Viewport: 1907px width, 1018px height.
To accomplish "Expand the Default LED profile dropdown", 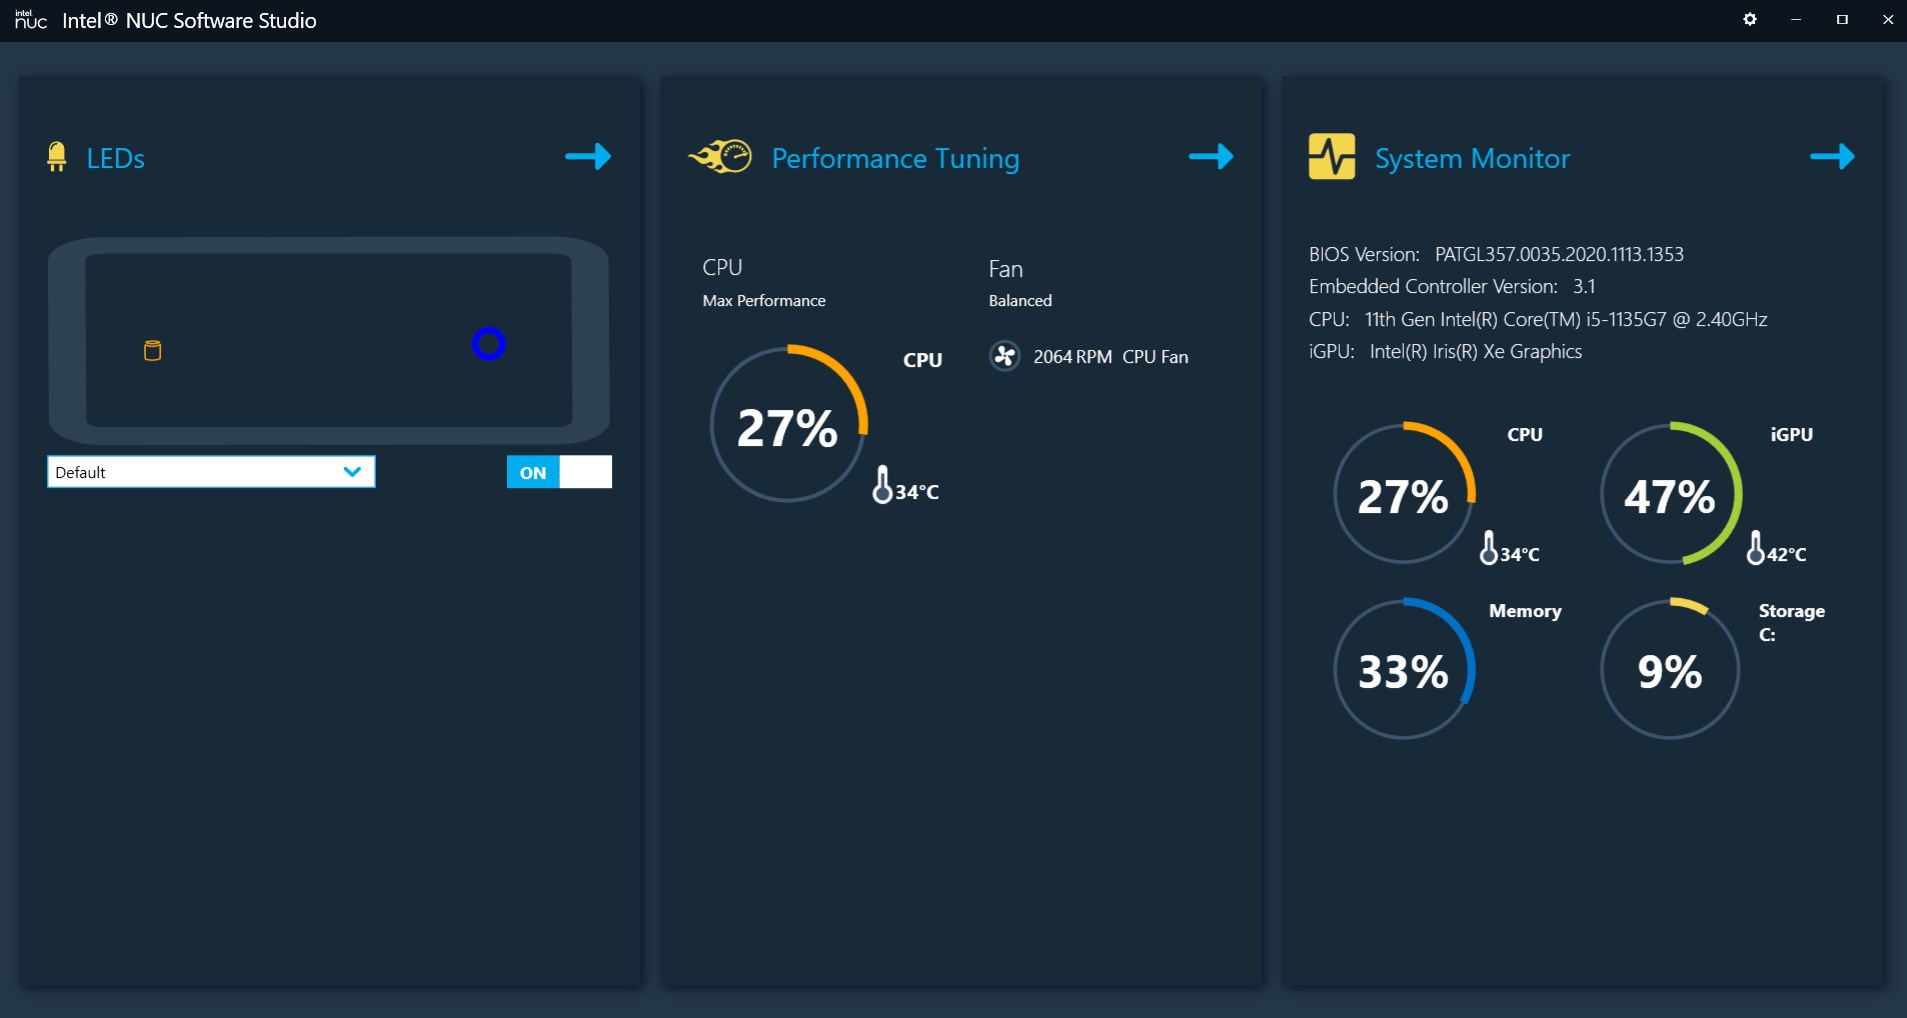I will point(211,472).
